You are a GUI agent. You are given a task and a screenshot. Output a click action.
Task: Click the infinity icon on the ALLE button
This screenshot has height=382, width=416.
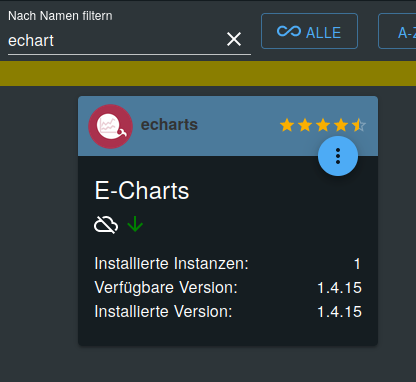(289, 31)
